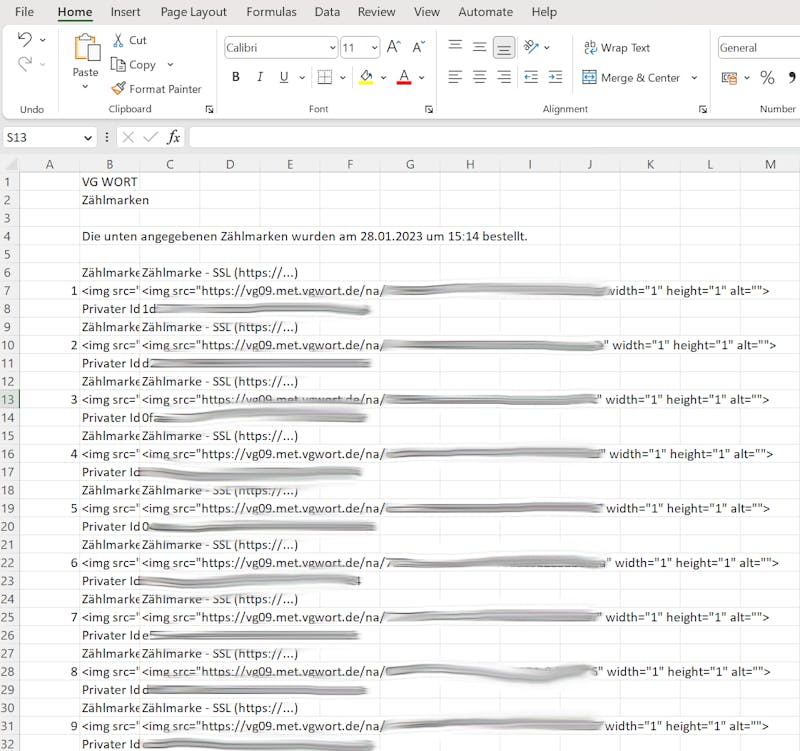Open the font size 11 dropdown
800x751 pixels.
pos(374,47)
